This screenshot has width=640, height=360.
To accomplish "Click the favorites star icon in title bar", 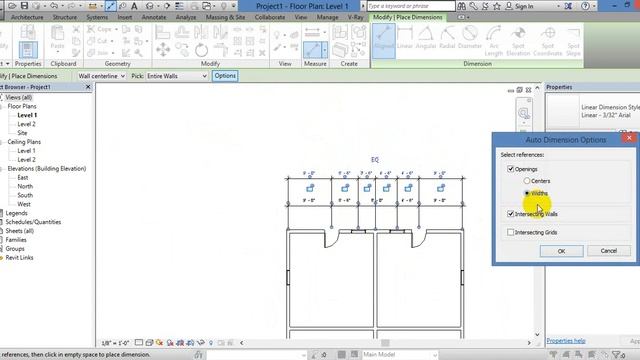I will [x=497, y=6].
